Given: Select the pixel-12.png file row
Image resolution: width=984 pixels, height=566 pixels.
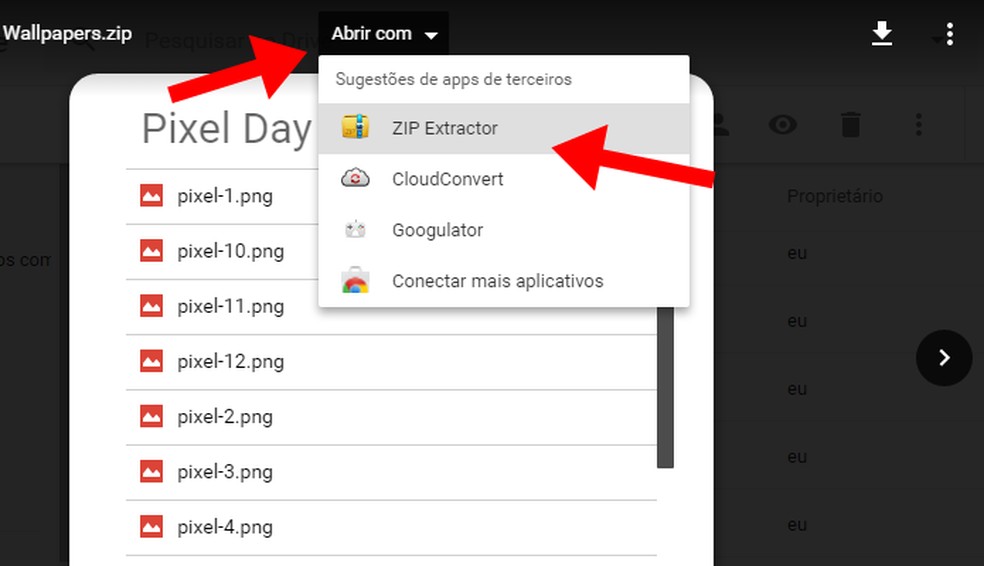Looking at the screenshot, I should pos(230,361).
